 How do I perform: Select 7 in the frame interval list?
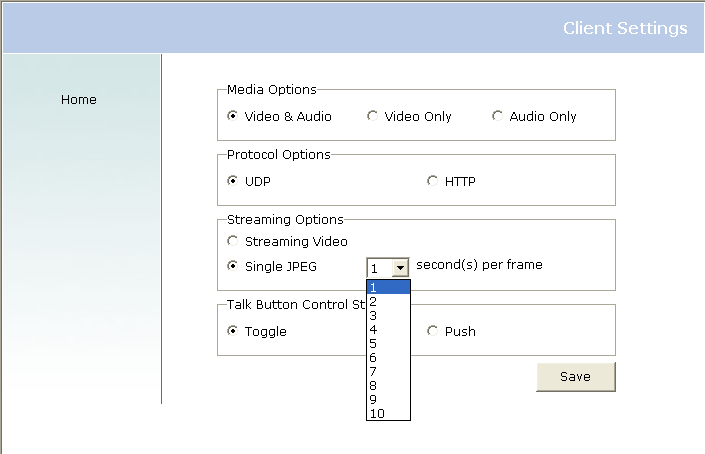[x=388, y=372]
